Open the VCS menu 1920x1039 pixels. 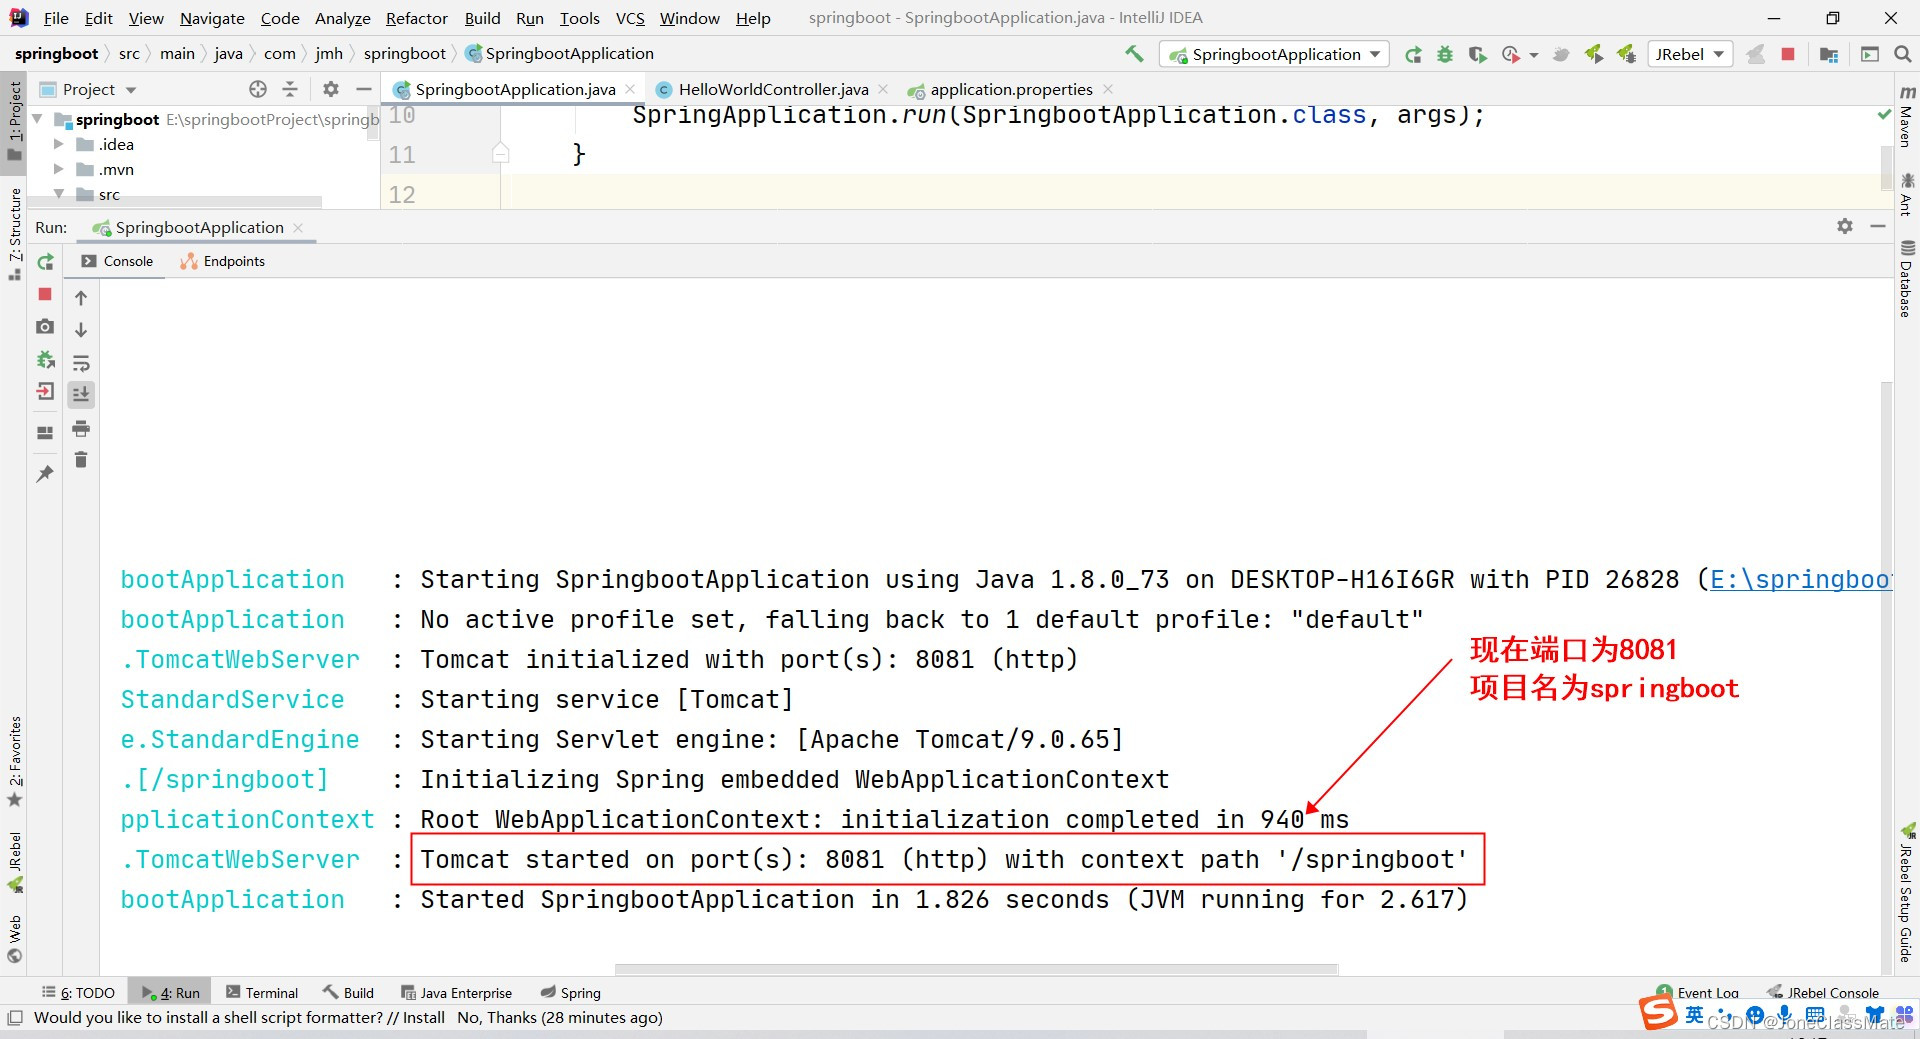630,18
